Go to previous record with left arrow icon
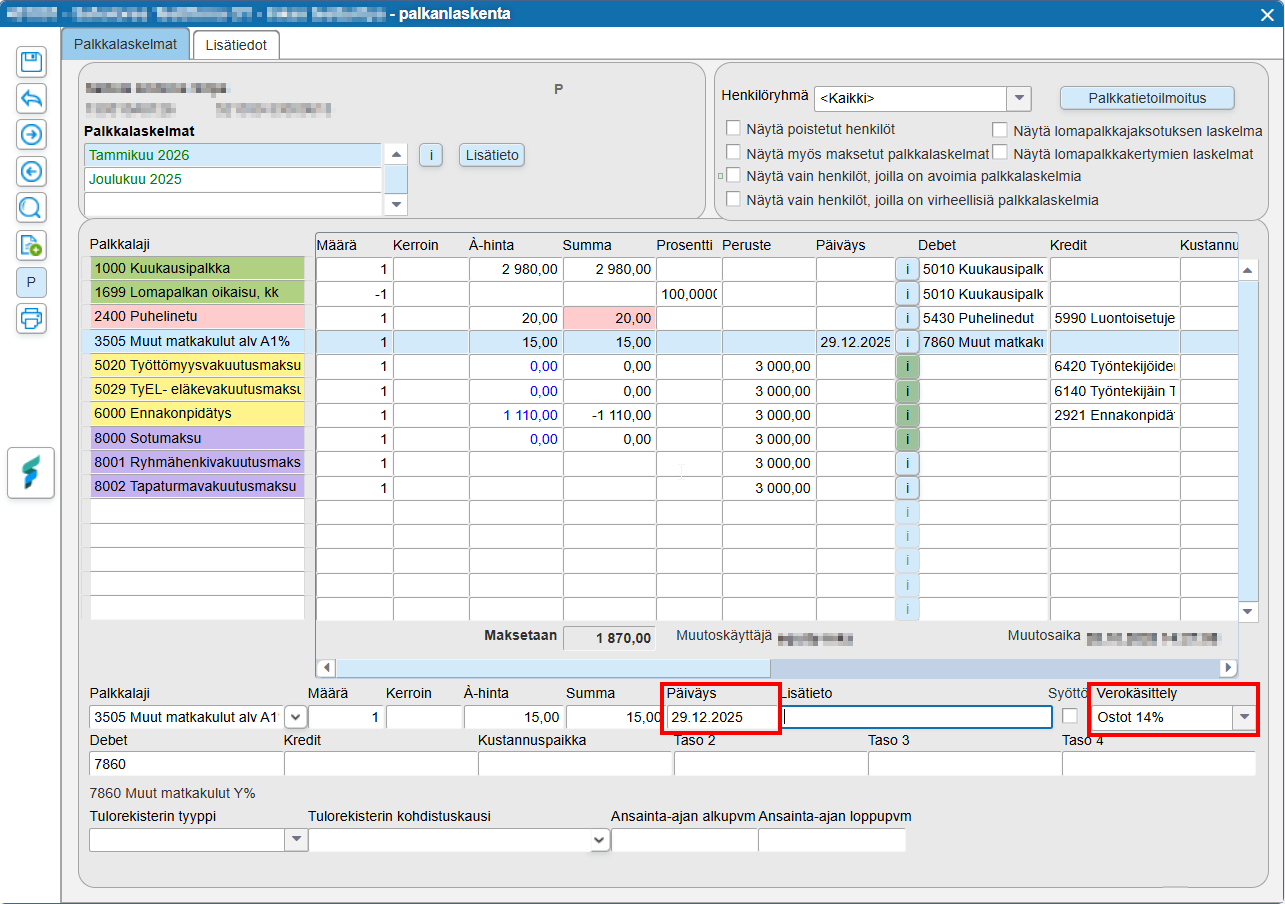The height and width of the screenshot is (904, 1285). (31, 171)
